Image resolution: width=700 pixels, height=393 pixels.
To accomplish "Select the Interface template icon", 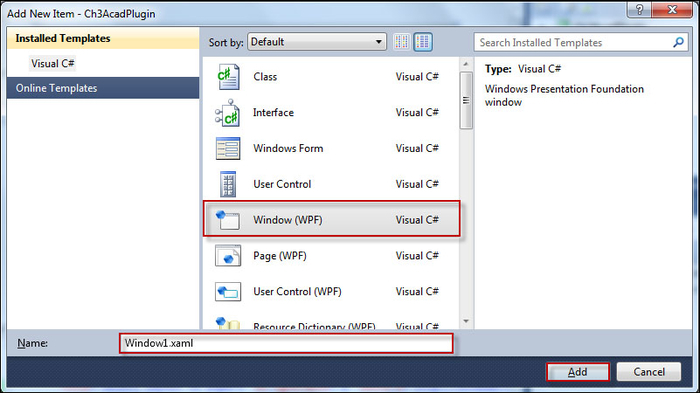I will pos(228,113).
